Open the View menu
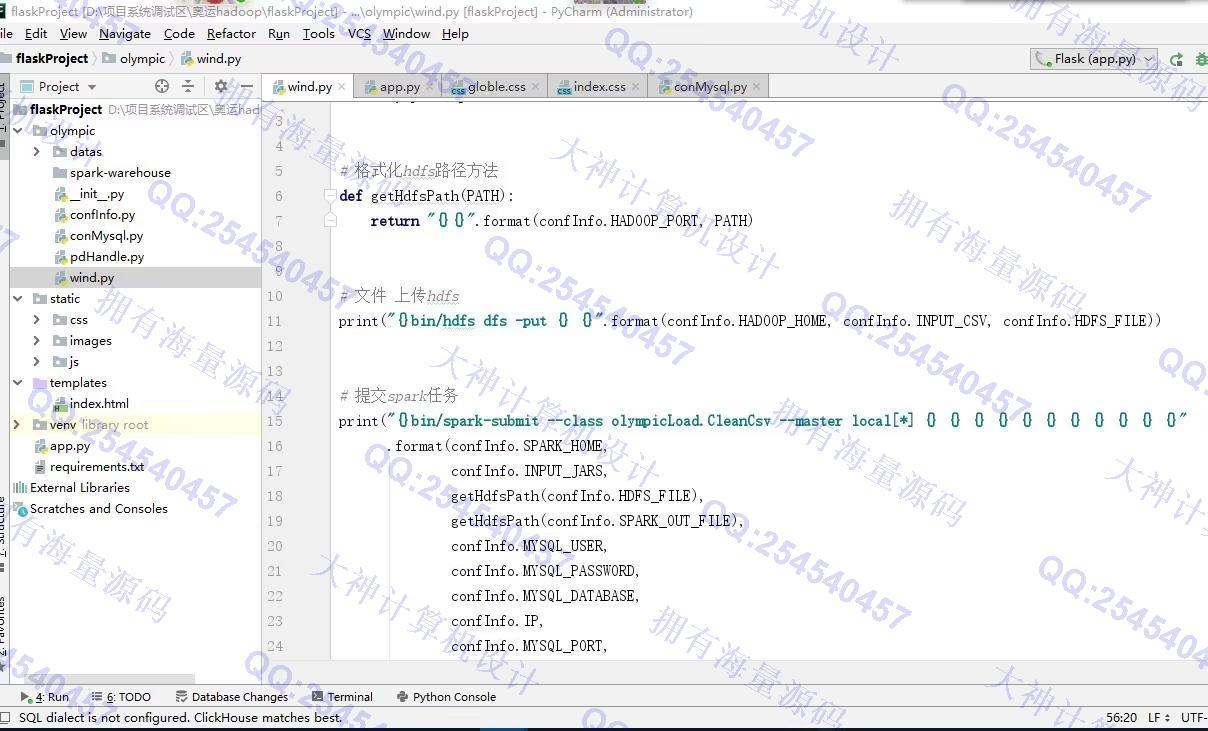Screen dimensions: 1208x731 click(73, 33)
